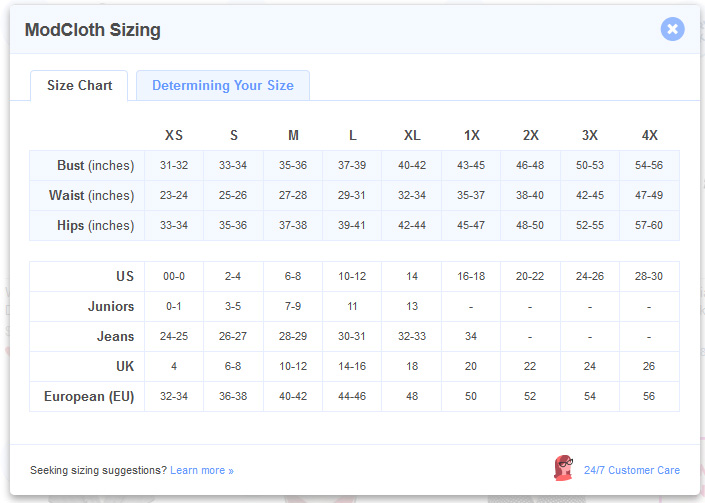
Task: Click bust value 46-48
Action: (530, 165)
